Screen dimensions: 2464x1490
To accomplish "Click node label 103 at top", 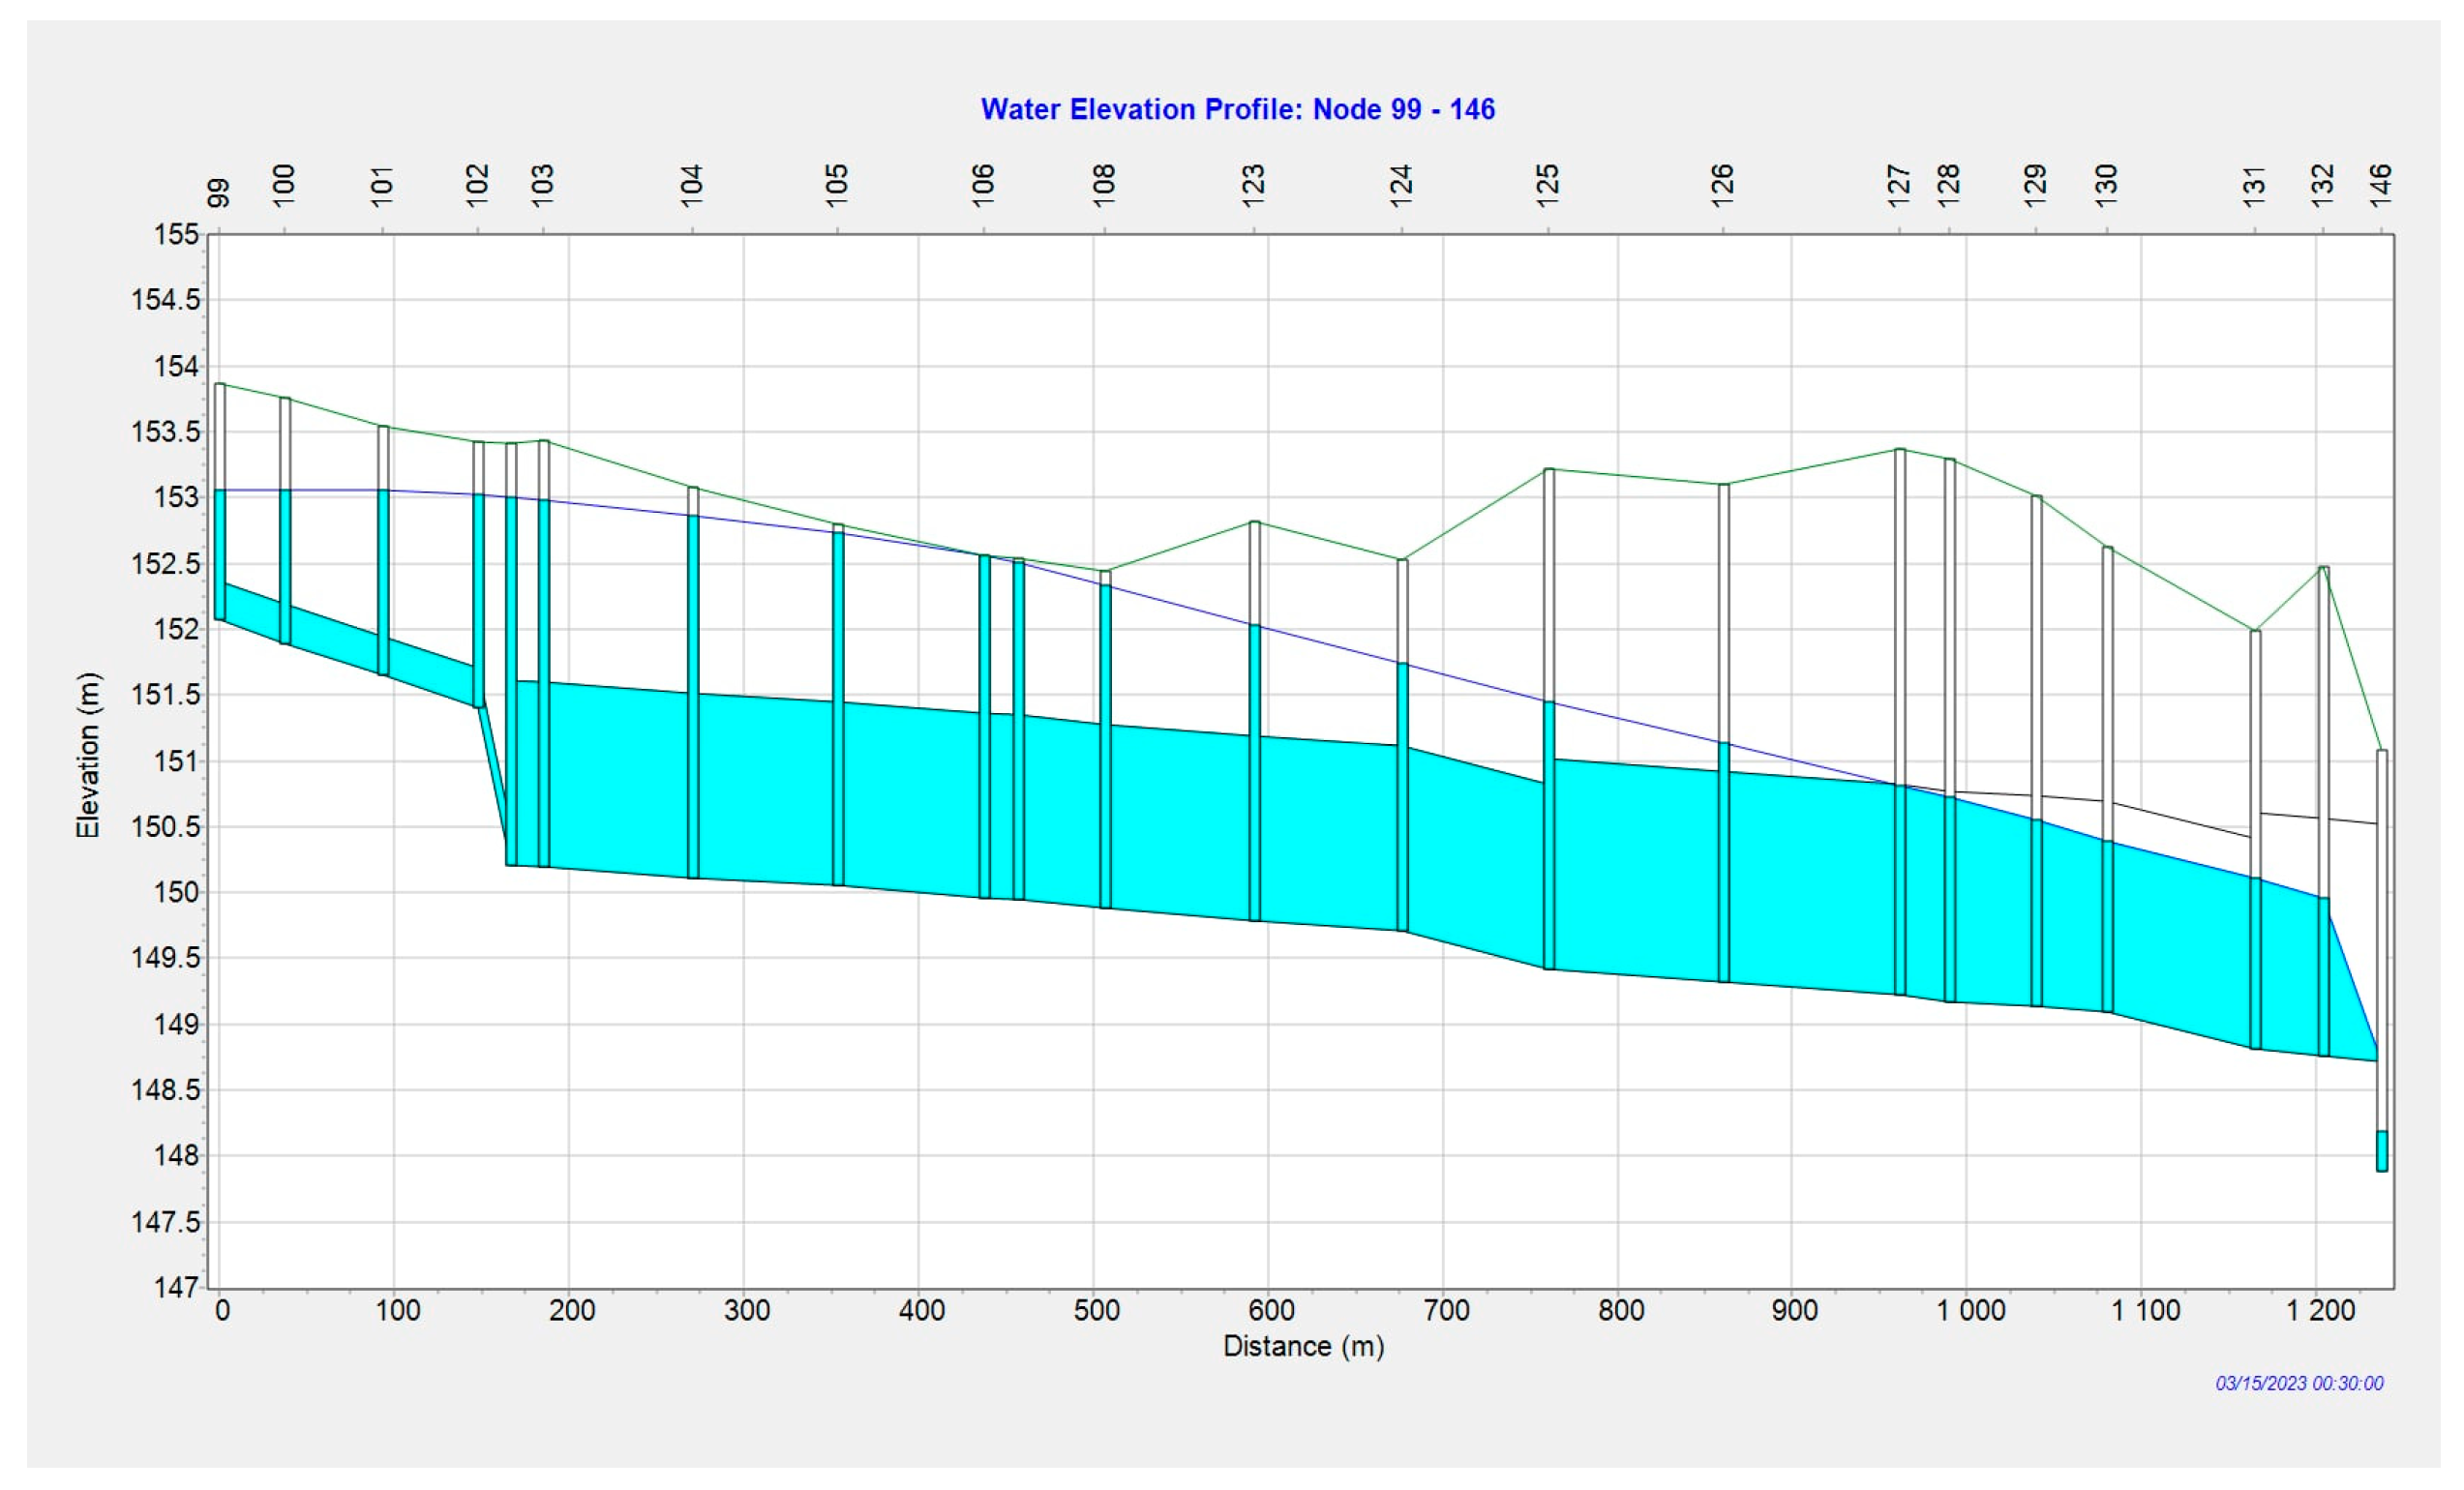I will [543, 186].
